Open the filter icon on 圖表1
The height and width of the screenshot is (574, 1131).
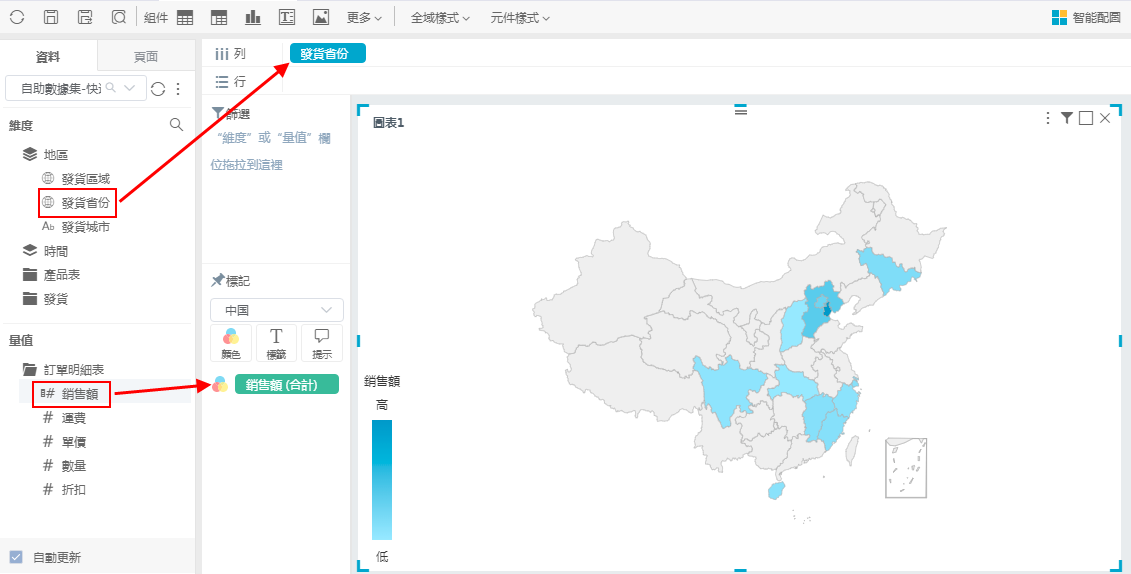1067,118
